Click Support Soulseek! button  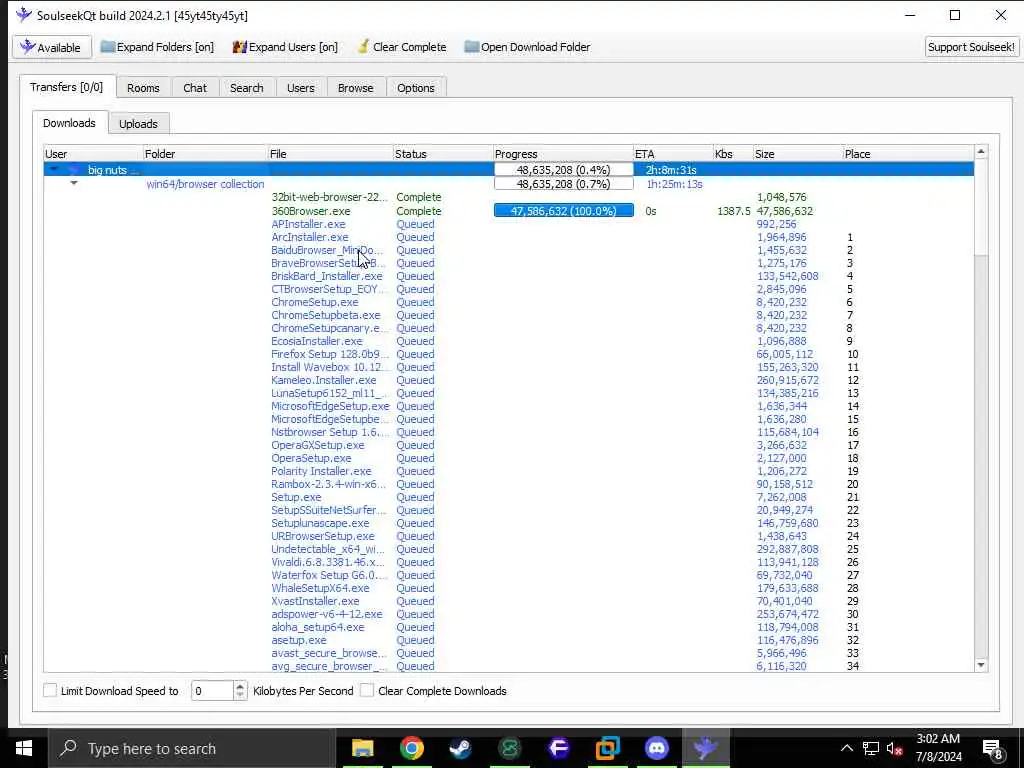[x=971, y=47]
